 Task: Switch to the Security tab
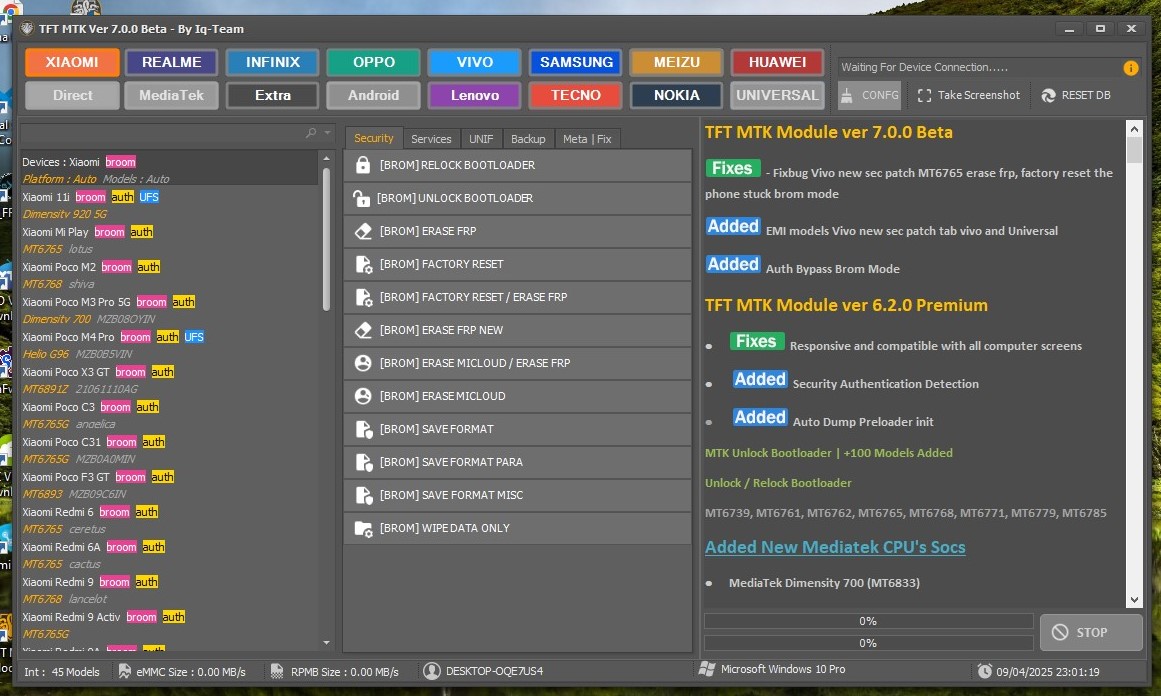374,138
